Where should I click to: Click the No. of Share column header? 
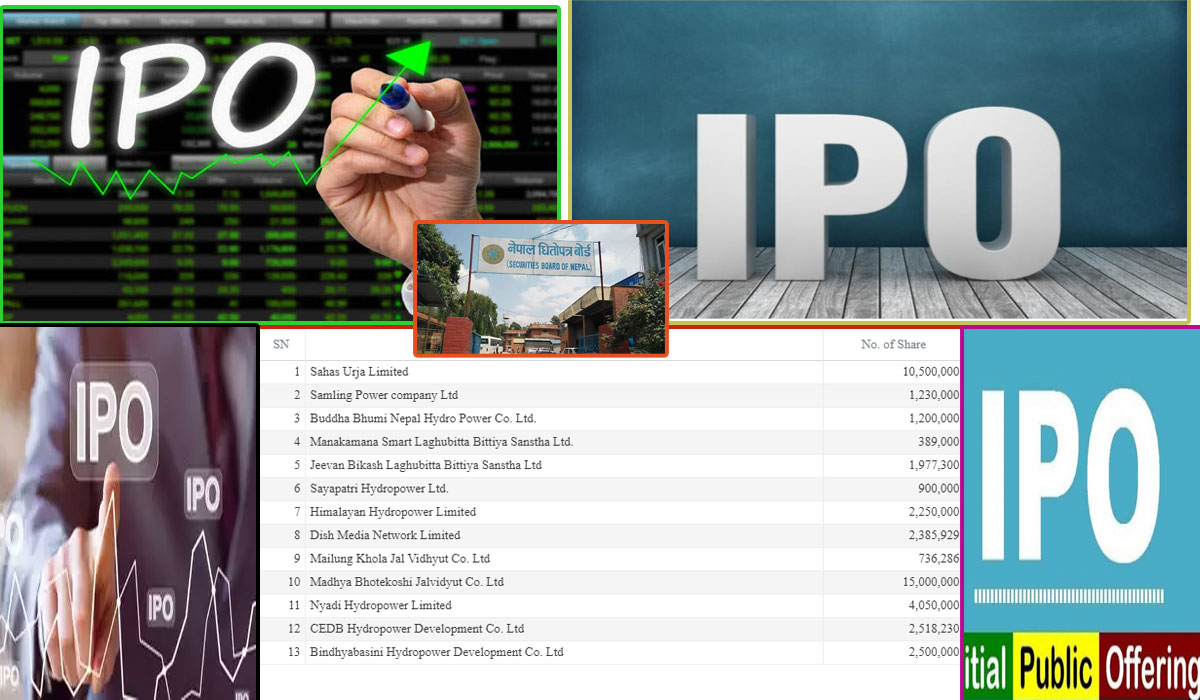point(893,345)
